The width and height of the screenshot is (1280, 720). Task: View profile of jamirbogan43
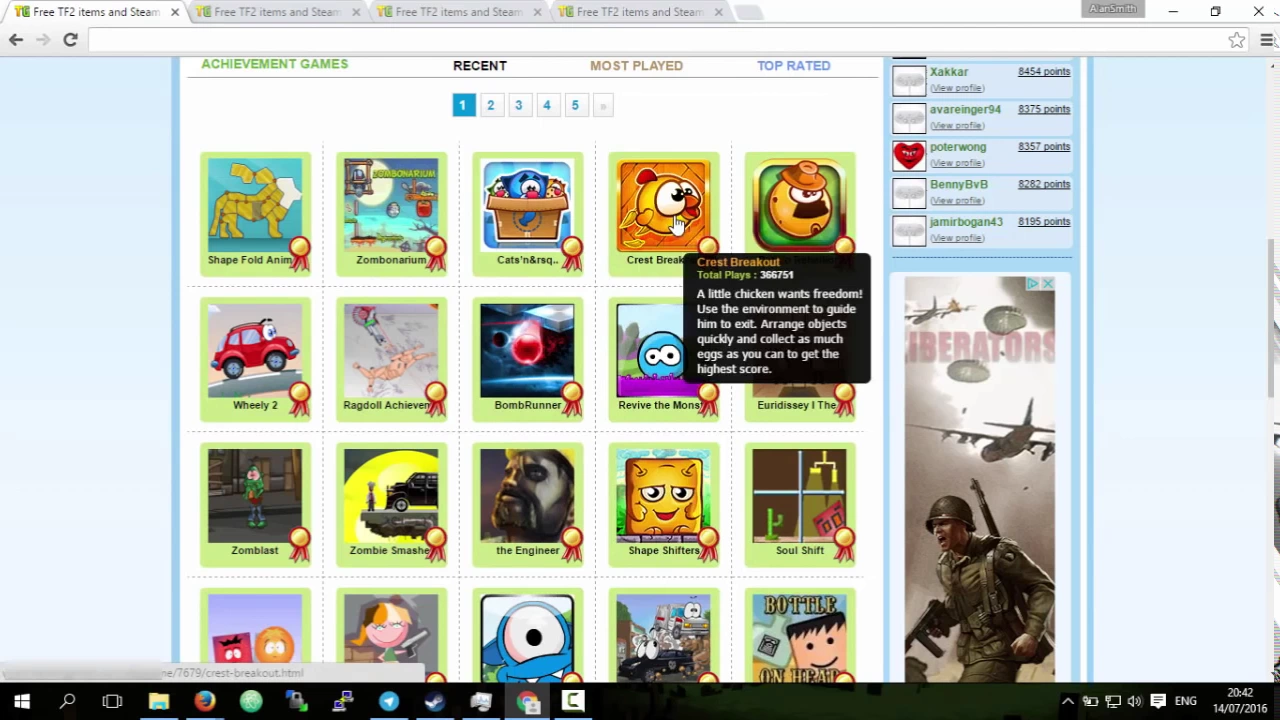957,238
